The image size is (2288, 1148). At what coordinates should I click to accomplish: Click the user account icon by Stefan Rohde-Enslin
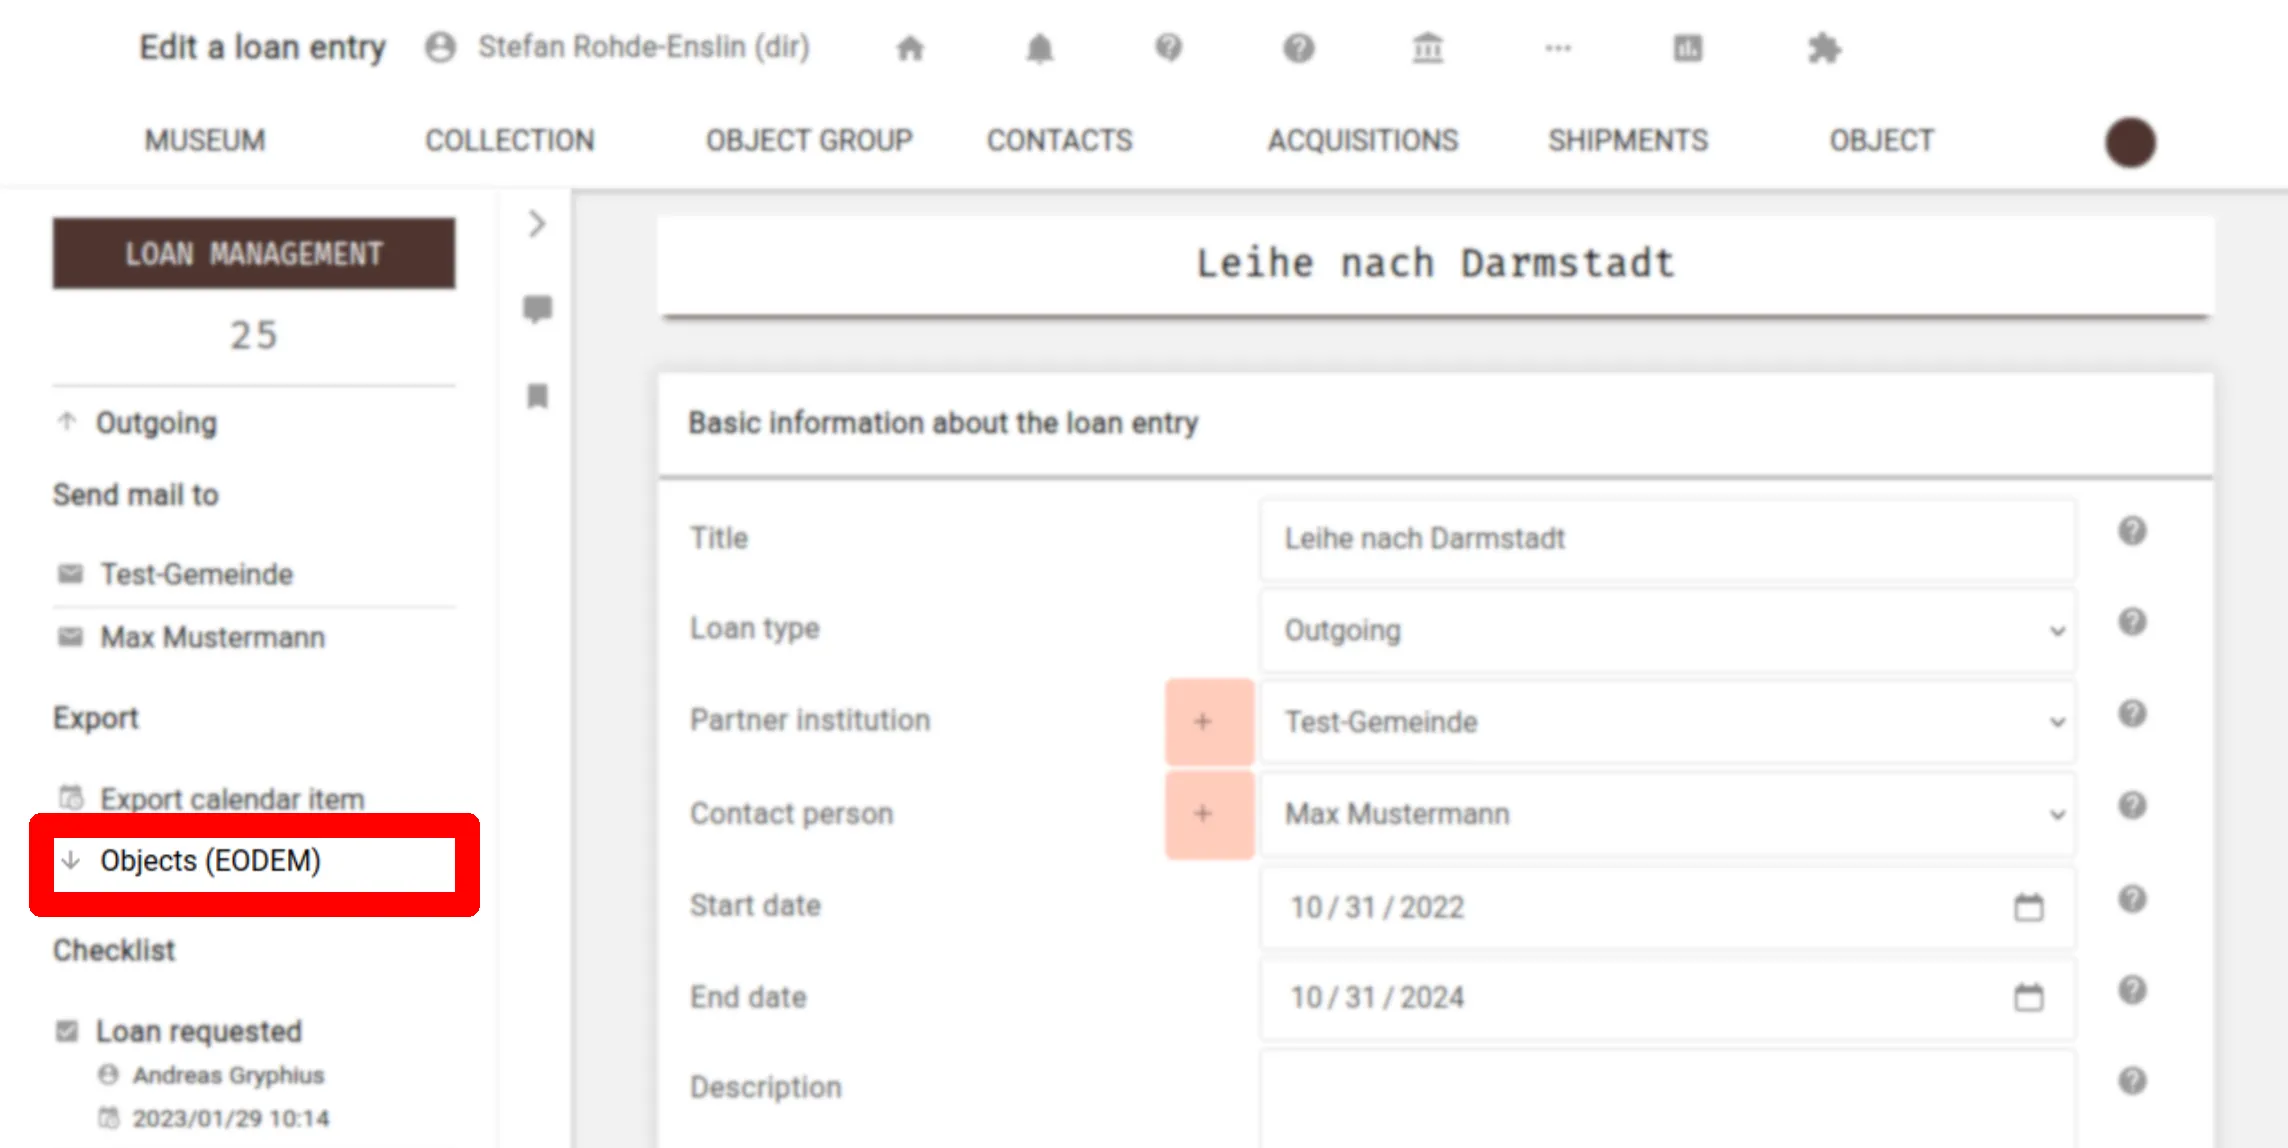440,47
